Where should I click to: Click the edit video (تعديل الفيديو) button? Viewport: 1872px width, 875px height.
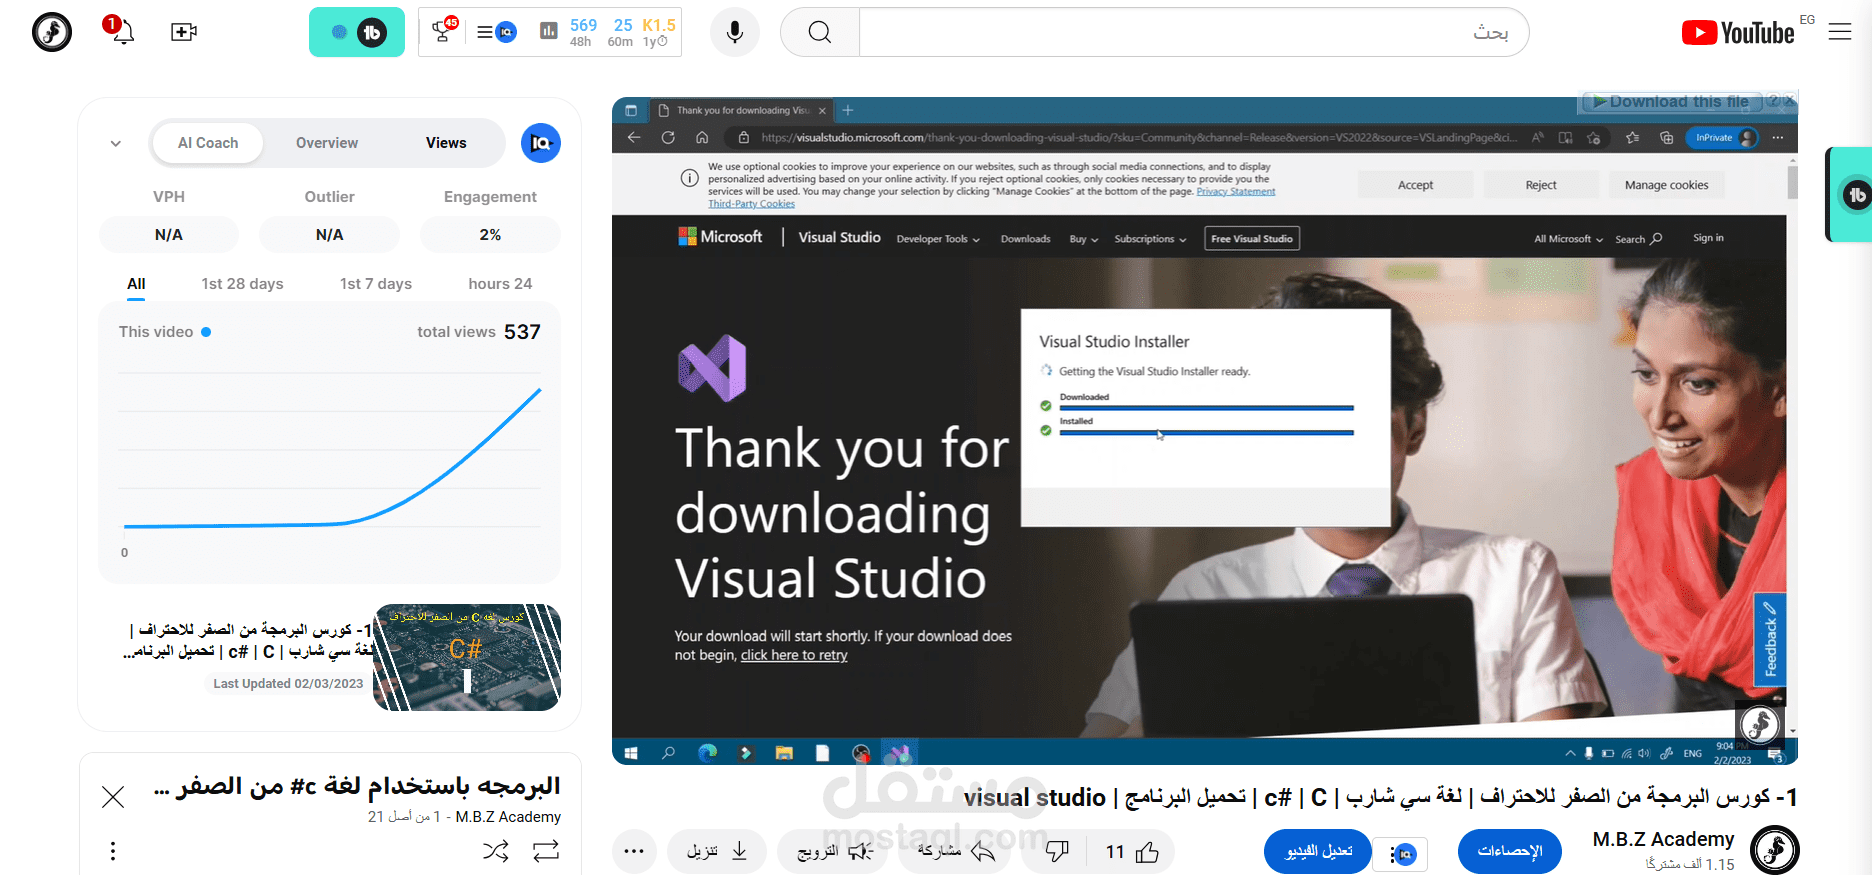tap(1318, 852)
